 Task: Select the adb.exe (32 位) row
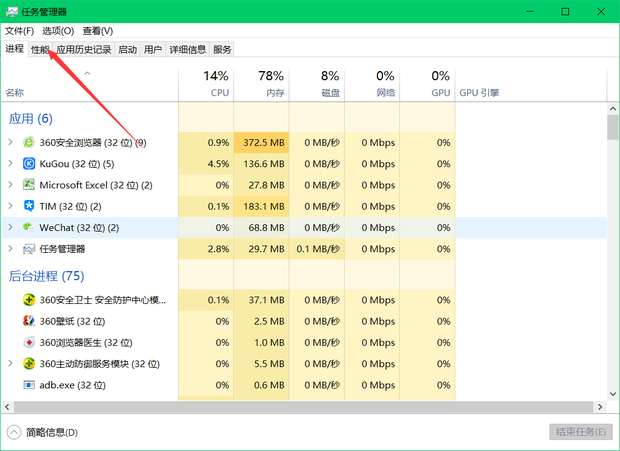point(304,385)
